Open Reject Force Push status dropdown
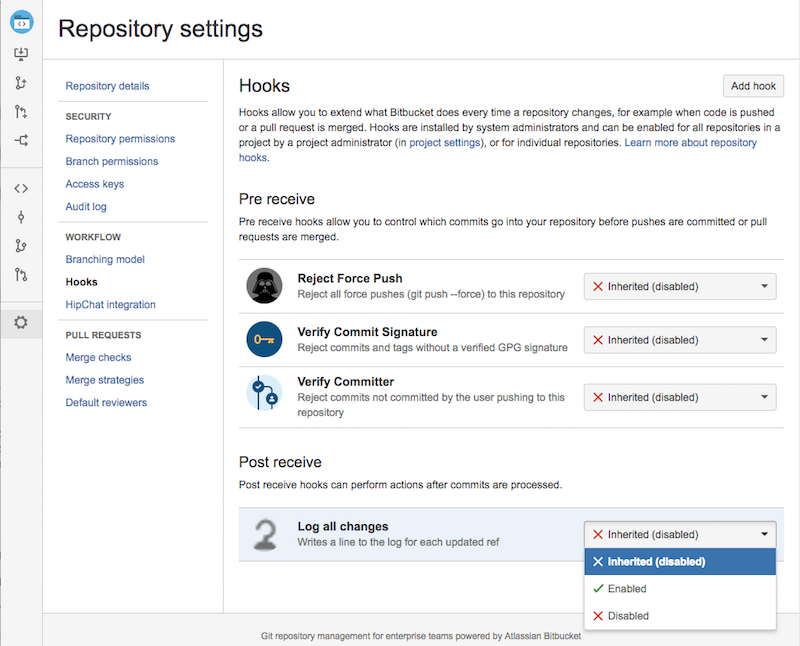Image resolution: width=800 pixels, height=646 pixels. point(680,287)
